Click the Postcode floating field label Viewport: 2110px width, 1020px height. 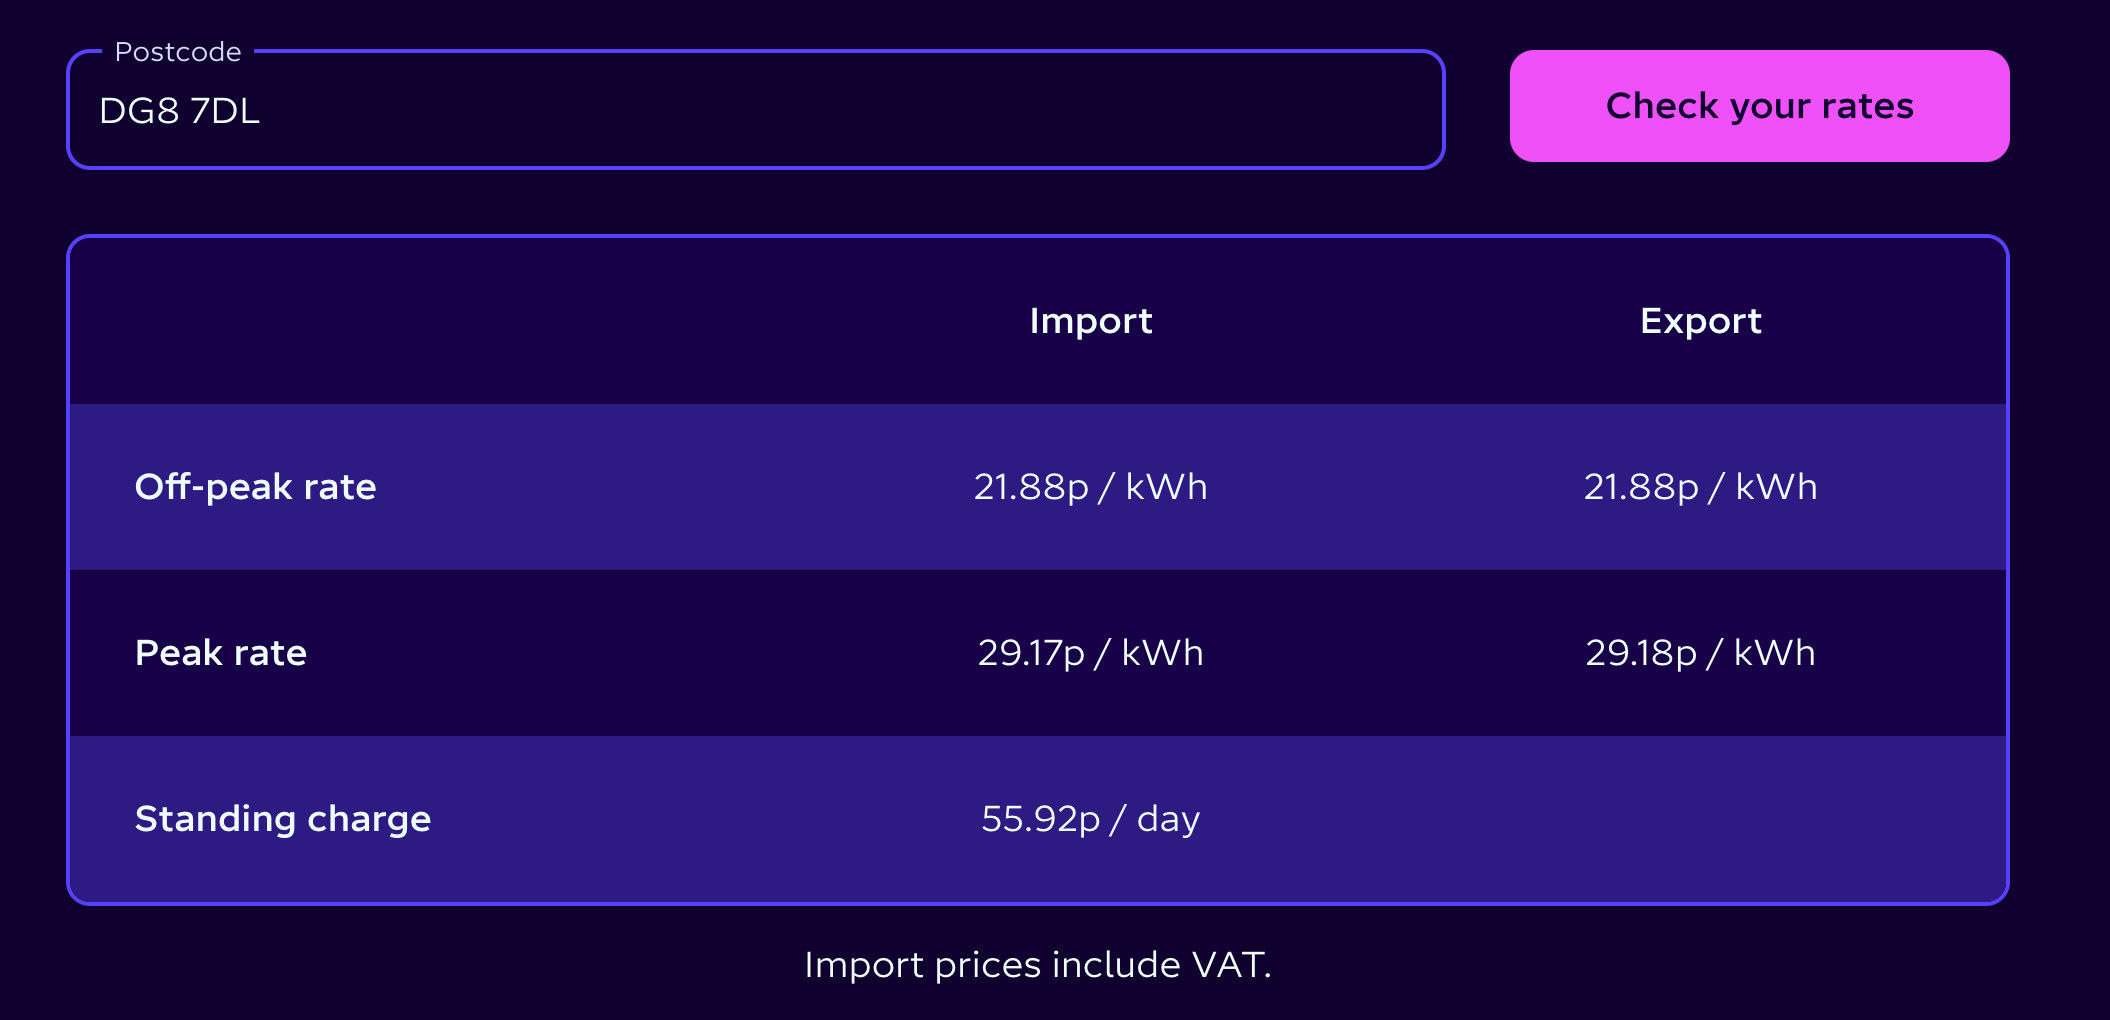(178, 52)
